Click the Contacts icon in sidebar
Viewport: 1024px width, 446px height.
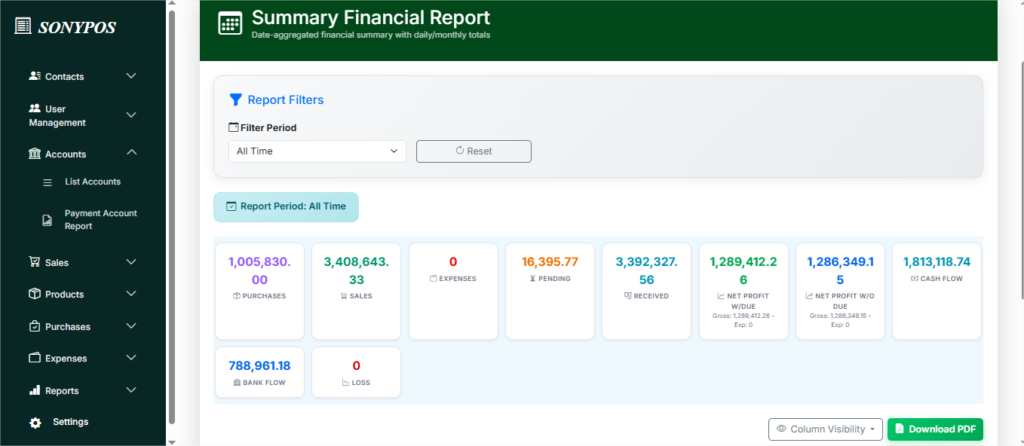pyautogui.click(x=35, y=76)
